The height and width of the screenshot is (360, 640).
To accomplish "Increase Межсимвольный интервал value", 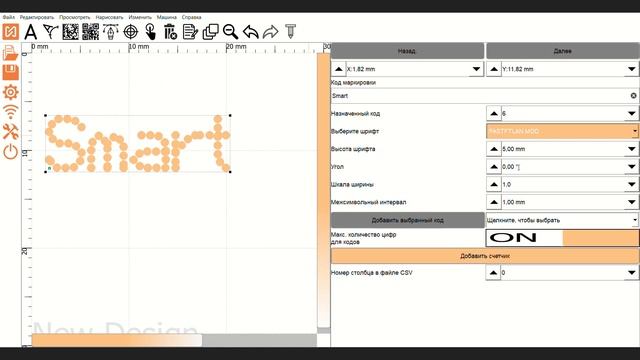I will pos(494,202).
